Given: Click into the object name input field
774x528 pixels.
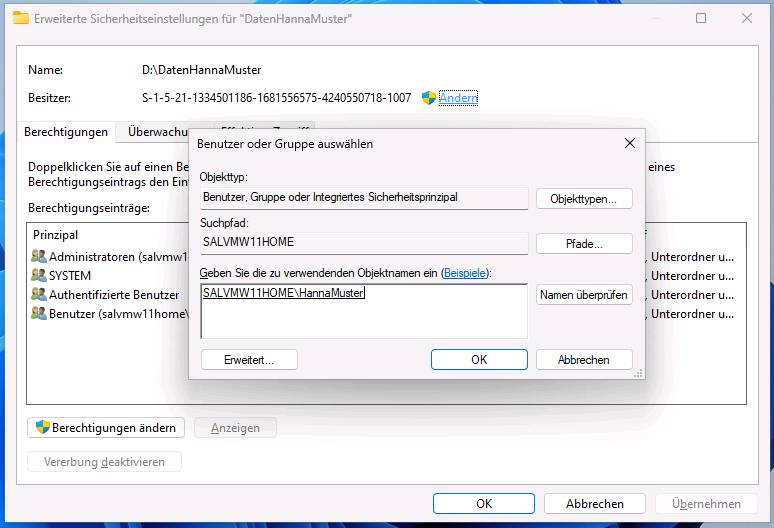Looking at the screenshot, I should click(x=364, y=311).
